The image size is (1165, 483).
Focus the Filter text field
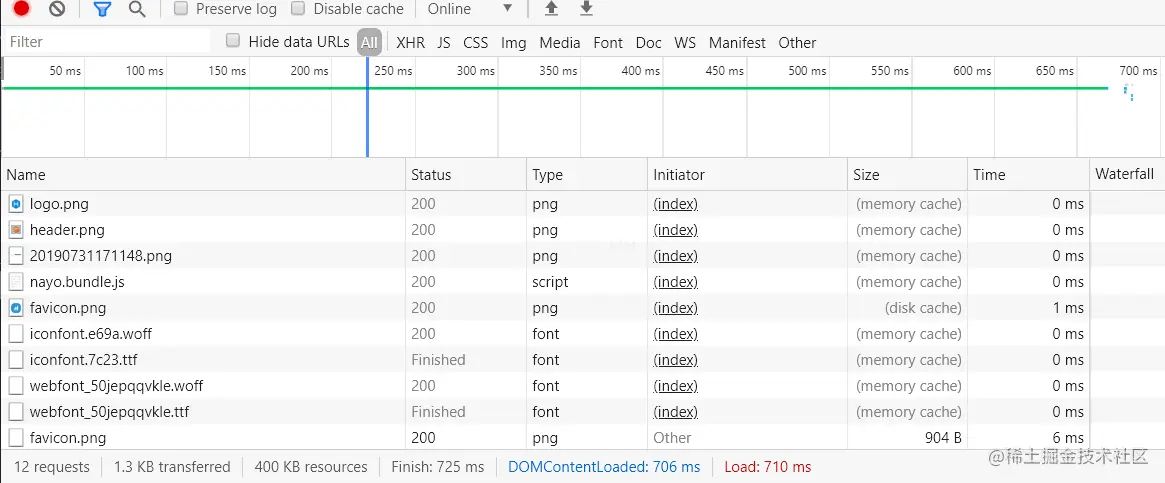click(x=108, y=42)
